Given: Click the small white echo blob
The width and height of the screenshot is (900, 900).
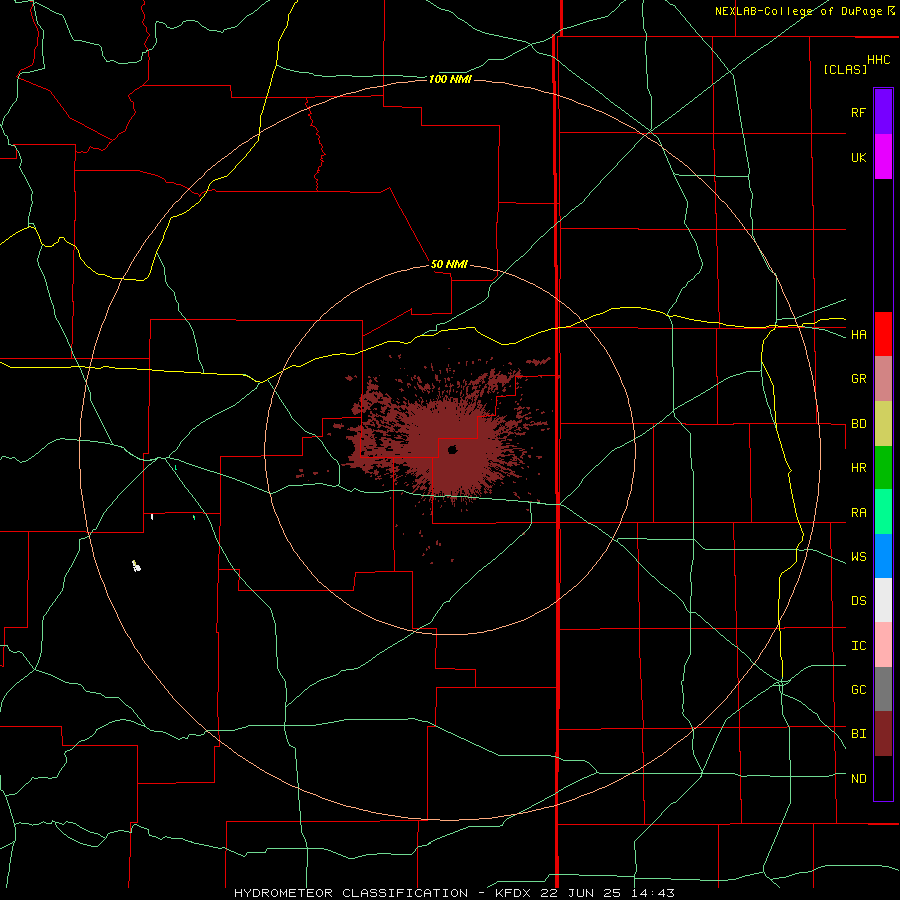Looking at the screenshot, I should [136, 567].
